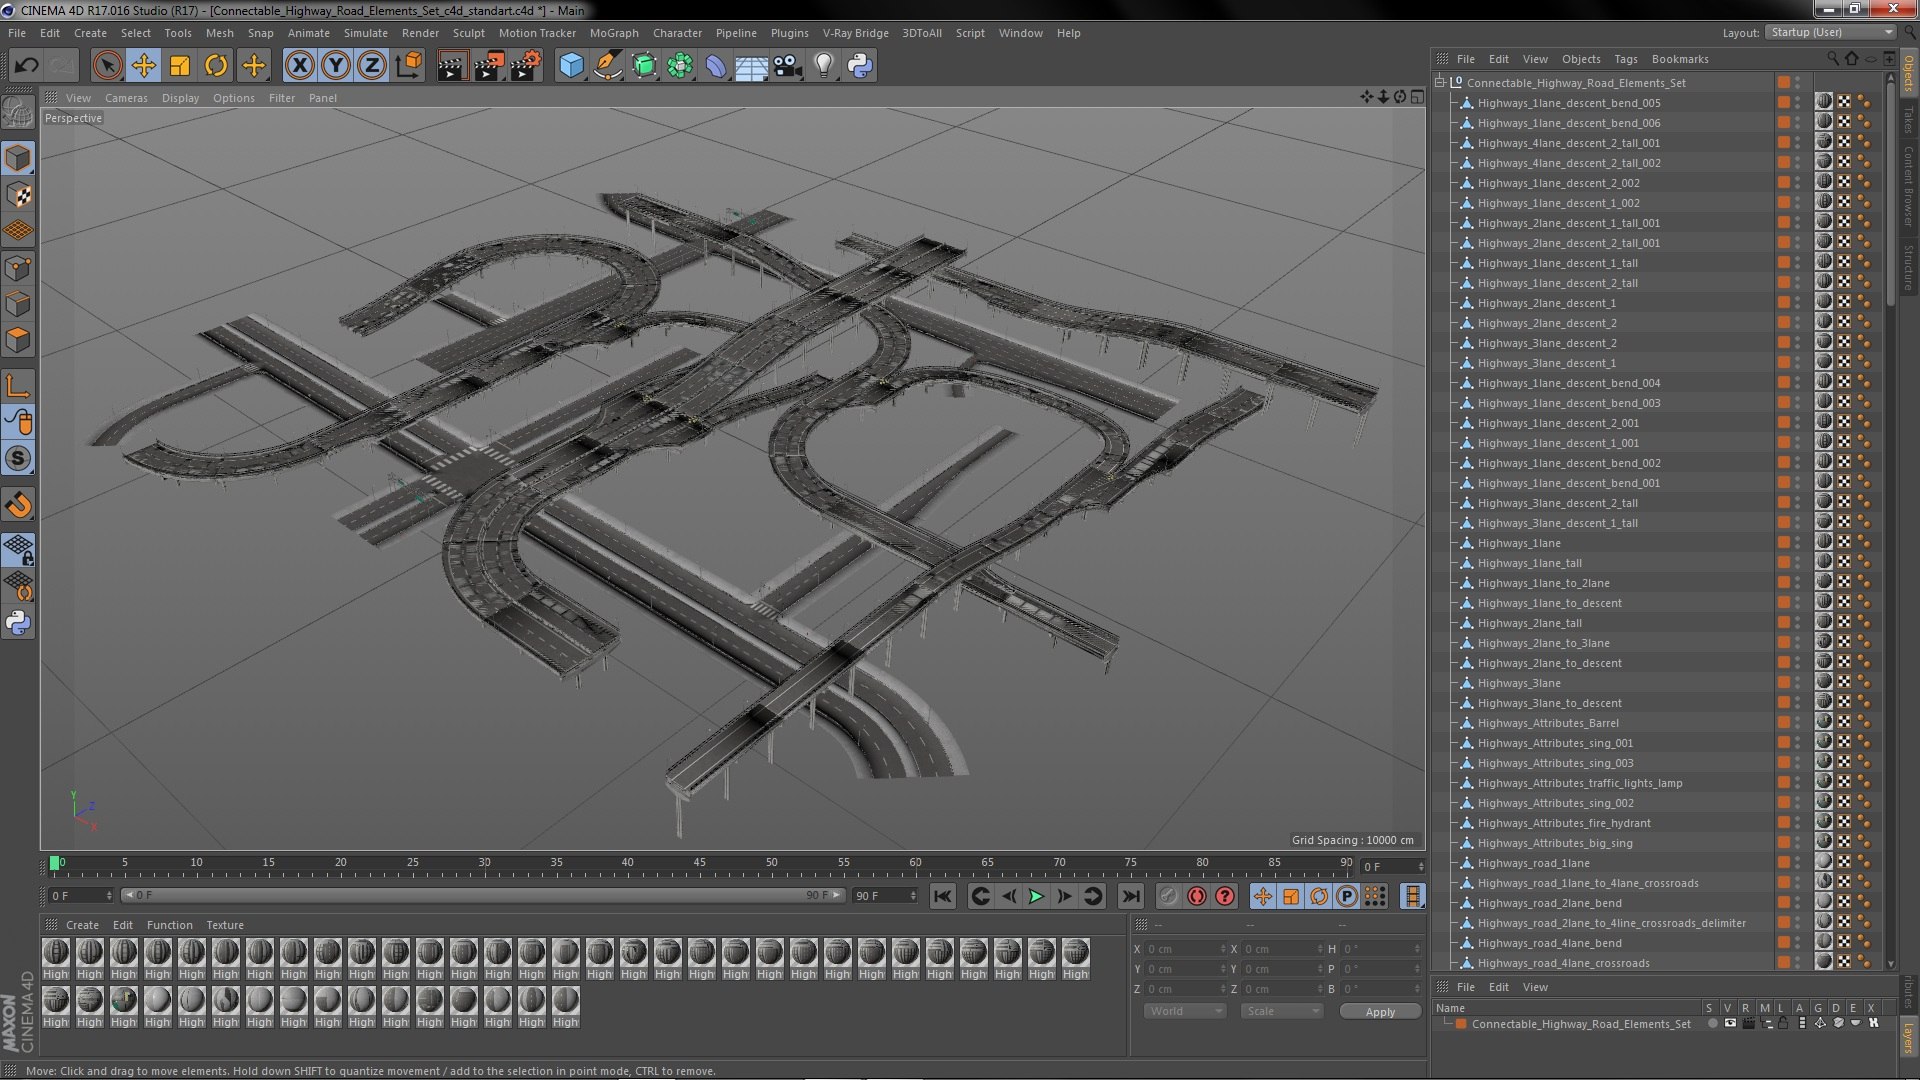Click the Scale tool icon
Screen dimensions: 1920x1080
coord(180,66)
